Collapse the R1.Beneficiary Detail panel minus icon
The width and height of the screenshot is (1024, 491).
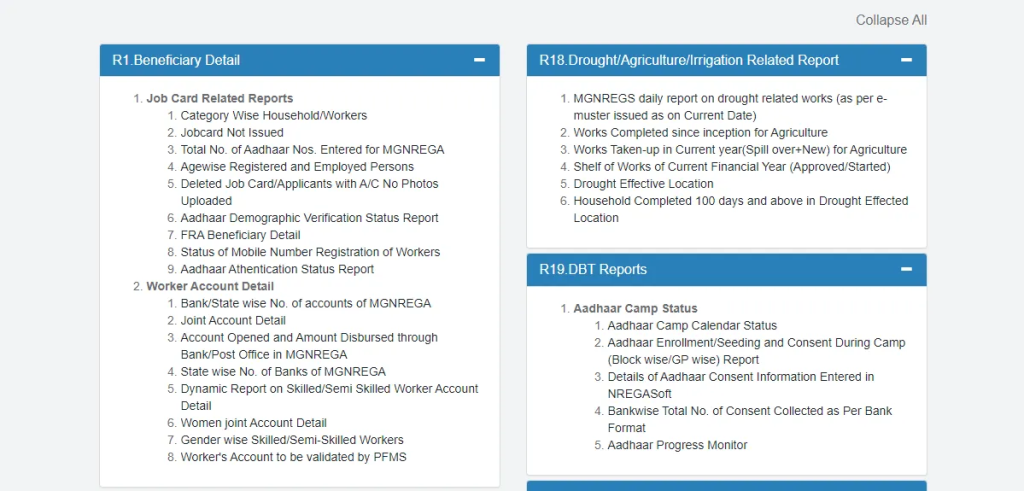pos(479,60)
